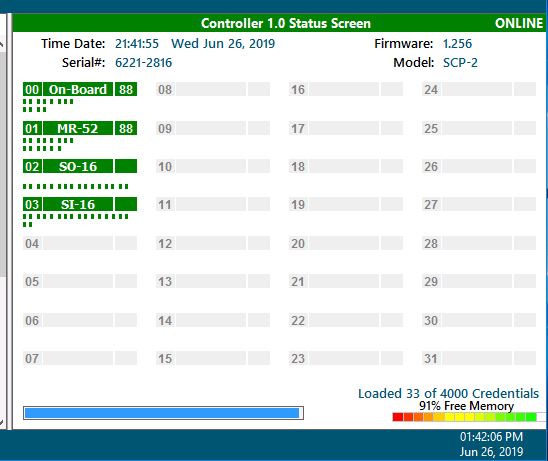
Task: Click the SO-16 output indicator dots row
Action: click(75, 186)
